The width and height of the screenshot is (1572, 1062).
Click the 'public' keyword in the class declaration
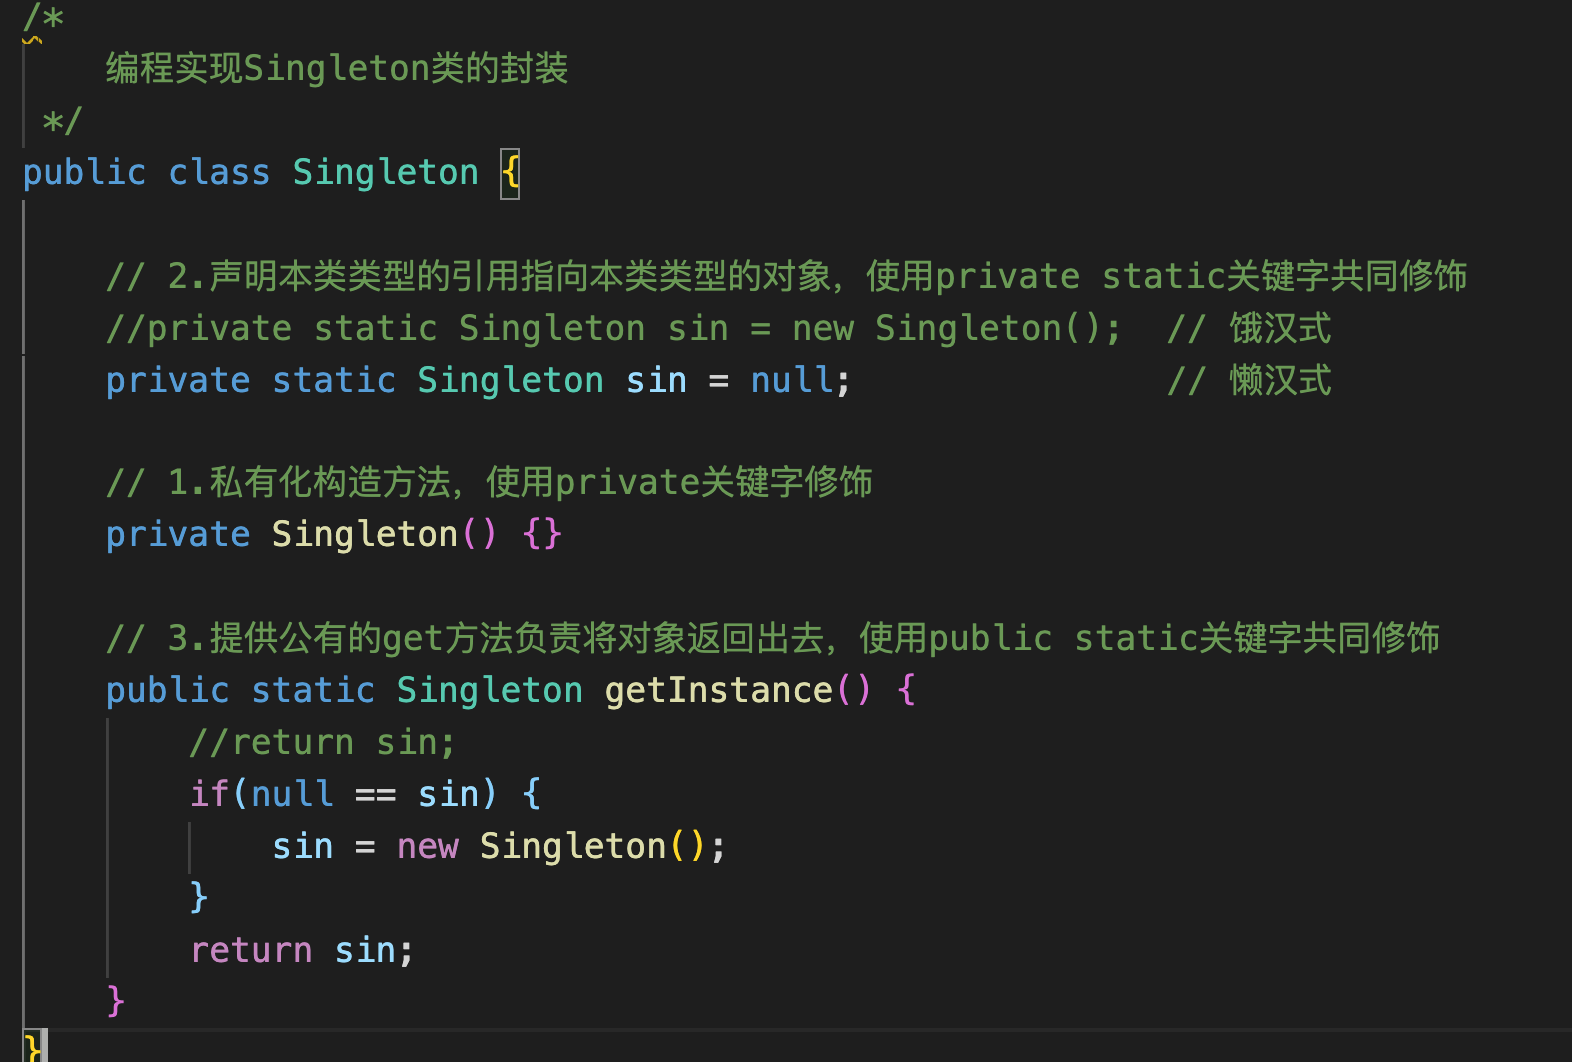[x=84, y=173]
